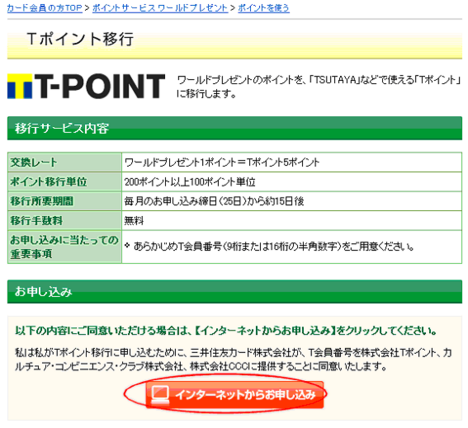The image size is (468, 428).
Task: Select the 移行所要期間 row label
Action: (x=65, y=201)
